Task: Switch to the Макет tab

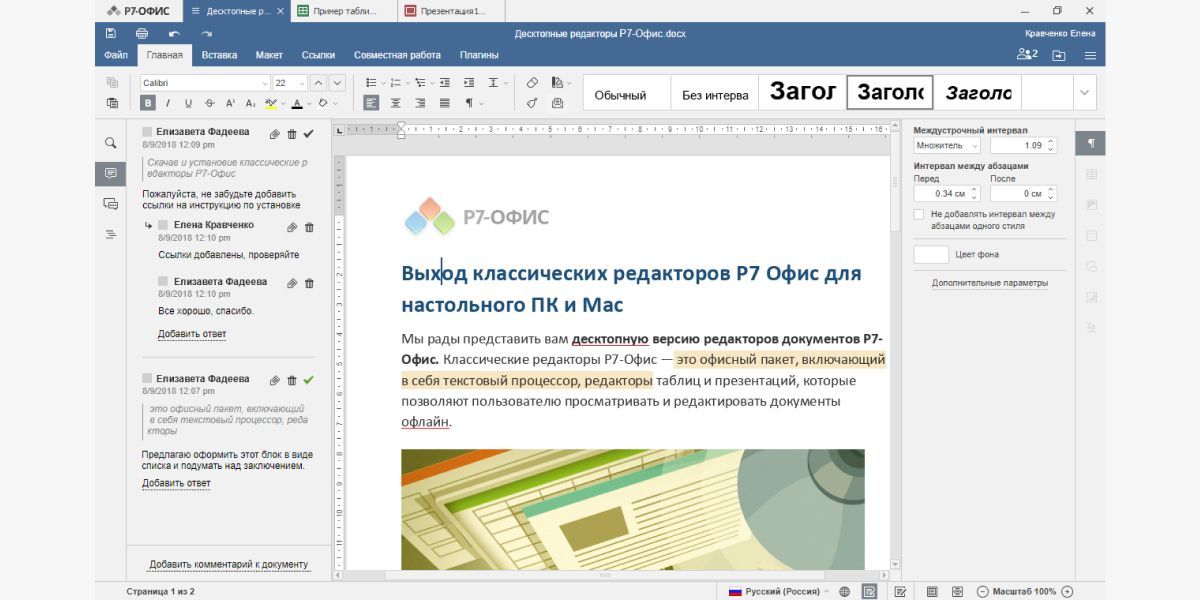Action: [x=269, y=55]
